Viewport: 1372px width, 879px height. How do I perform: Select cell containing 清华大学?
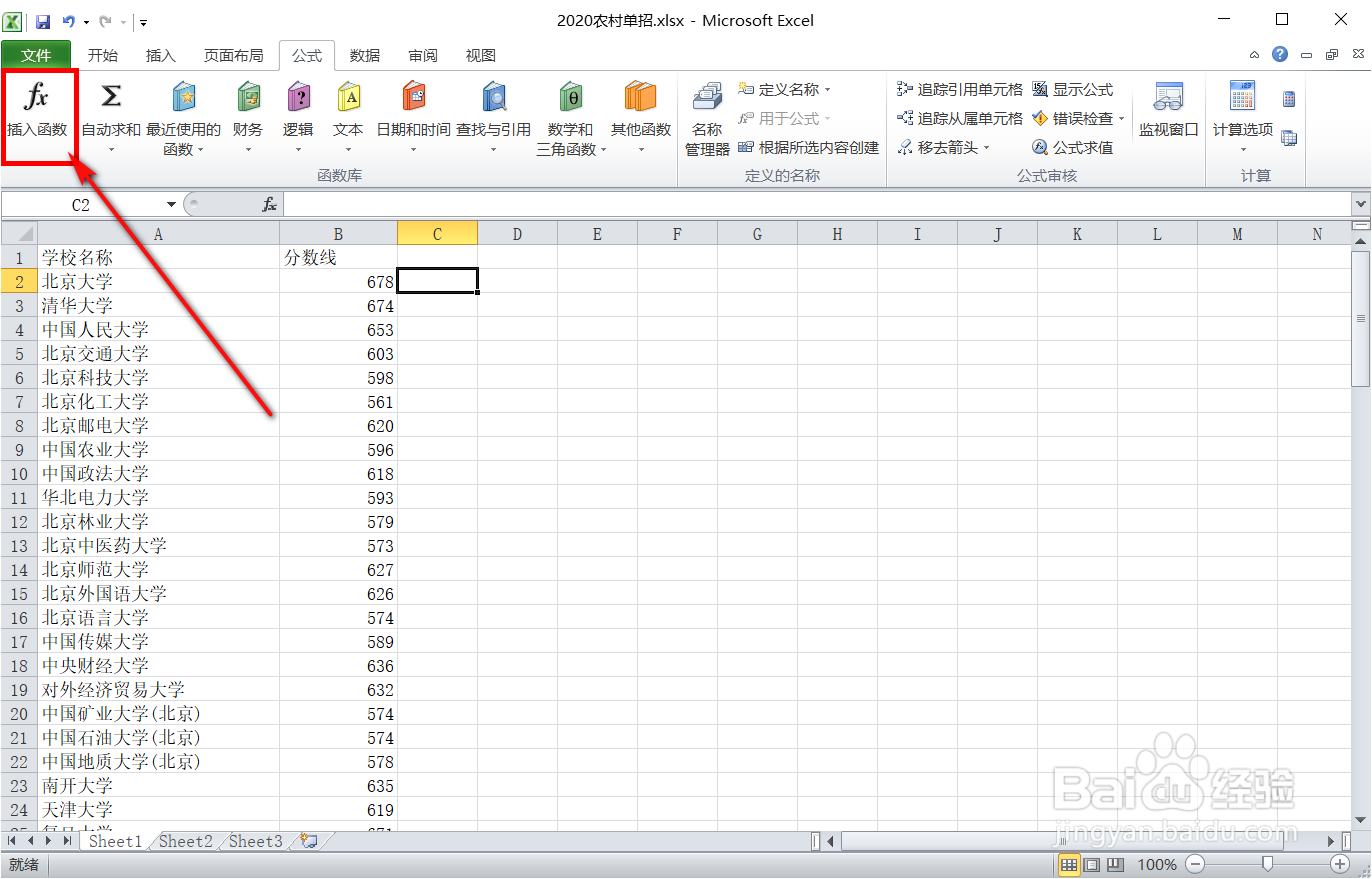point(159,306)
